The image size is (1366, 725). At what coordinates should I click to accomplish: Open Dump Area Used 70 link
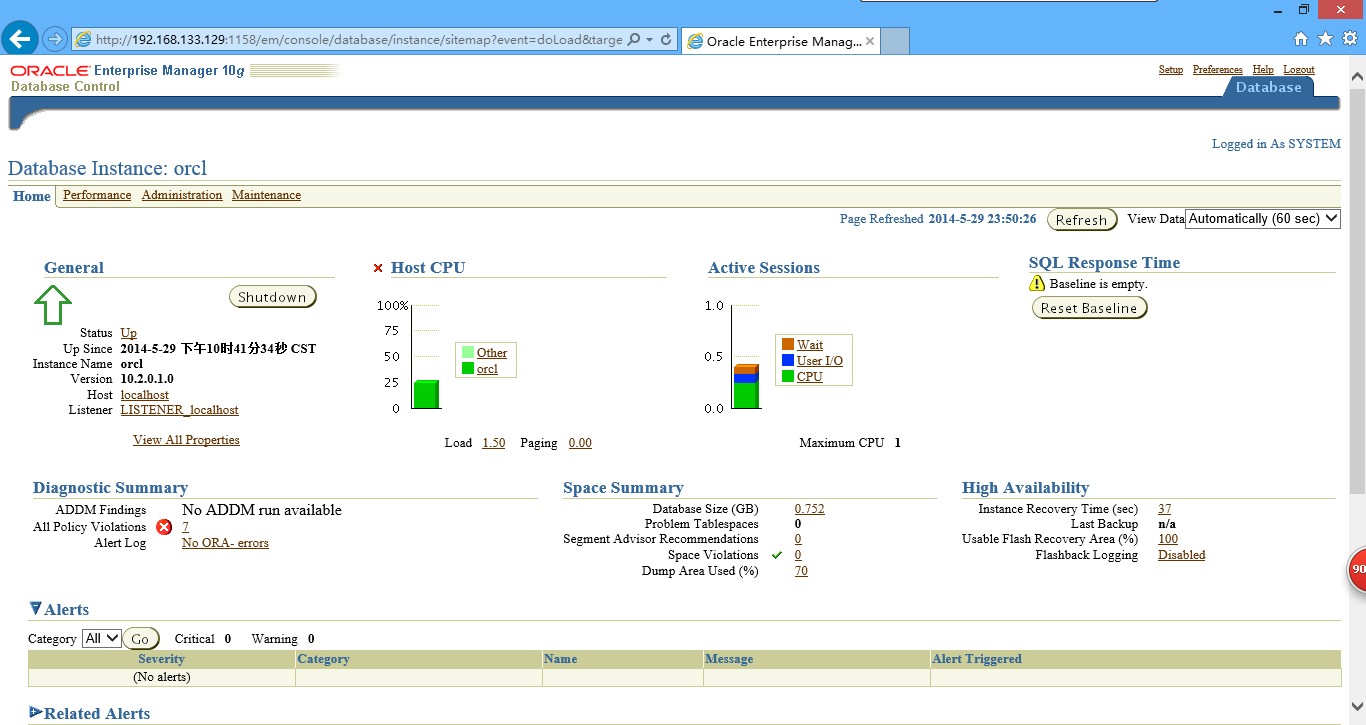801,571
